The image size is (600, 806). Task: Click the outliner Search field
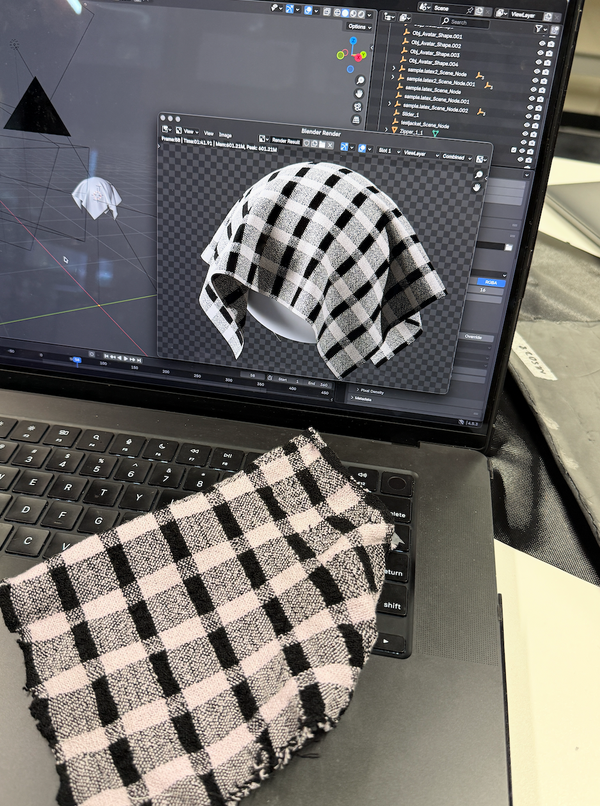tap(466, 22)
